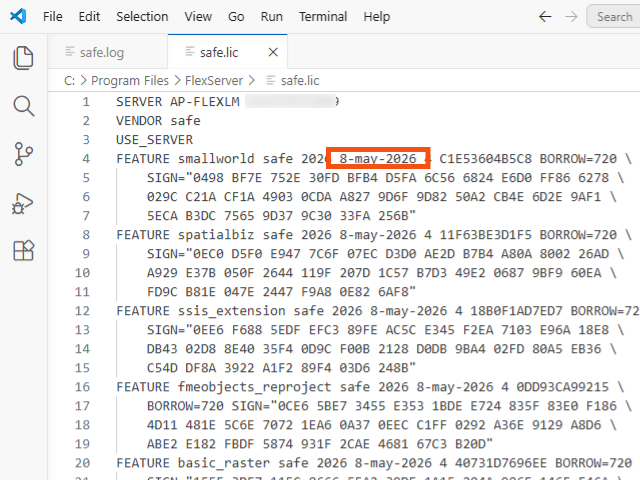640x480 pixels.
Task: Open the Run and Debug view
Action: coord(22,203)
